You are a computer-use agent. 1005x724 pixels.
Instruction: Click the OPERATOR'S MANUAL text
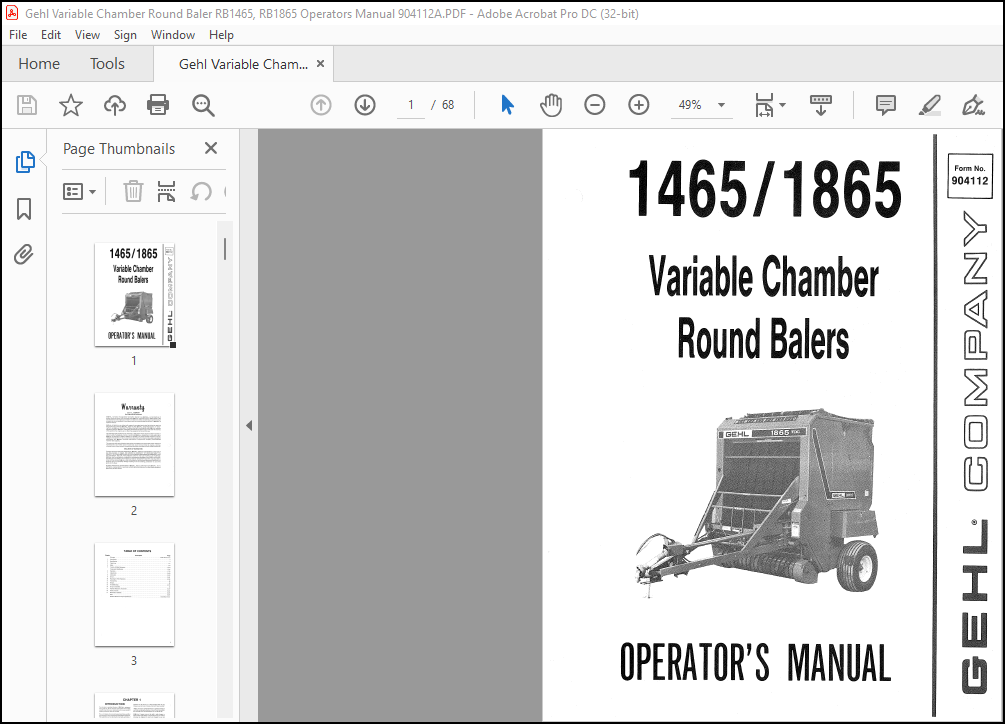click(x=756, y=662)
